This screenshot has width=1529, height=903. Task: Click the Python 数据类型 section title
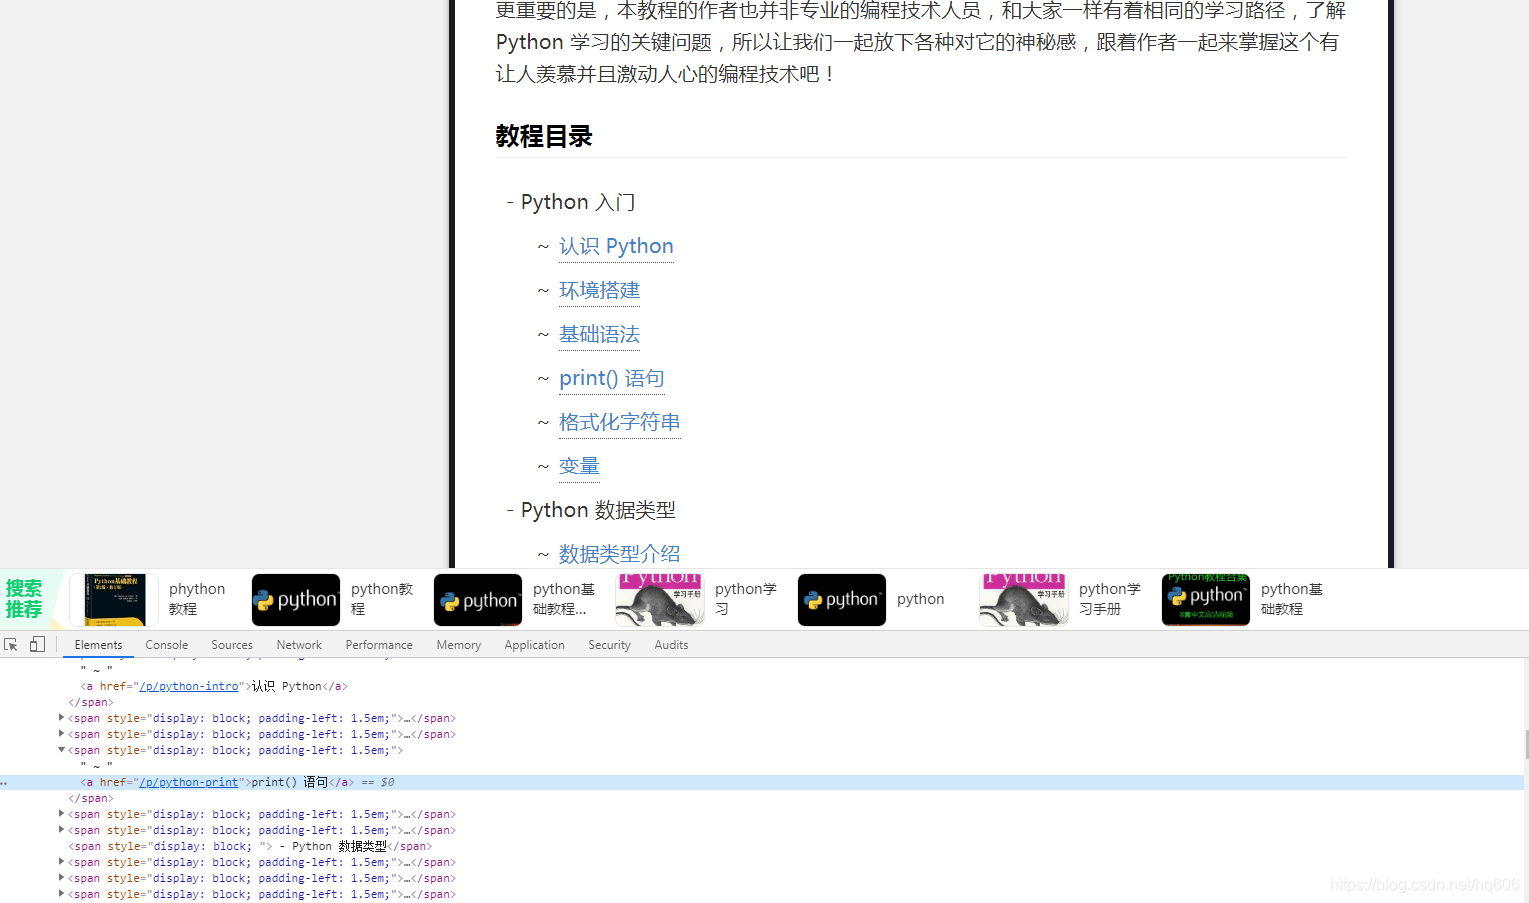598,510
